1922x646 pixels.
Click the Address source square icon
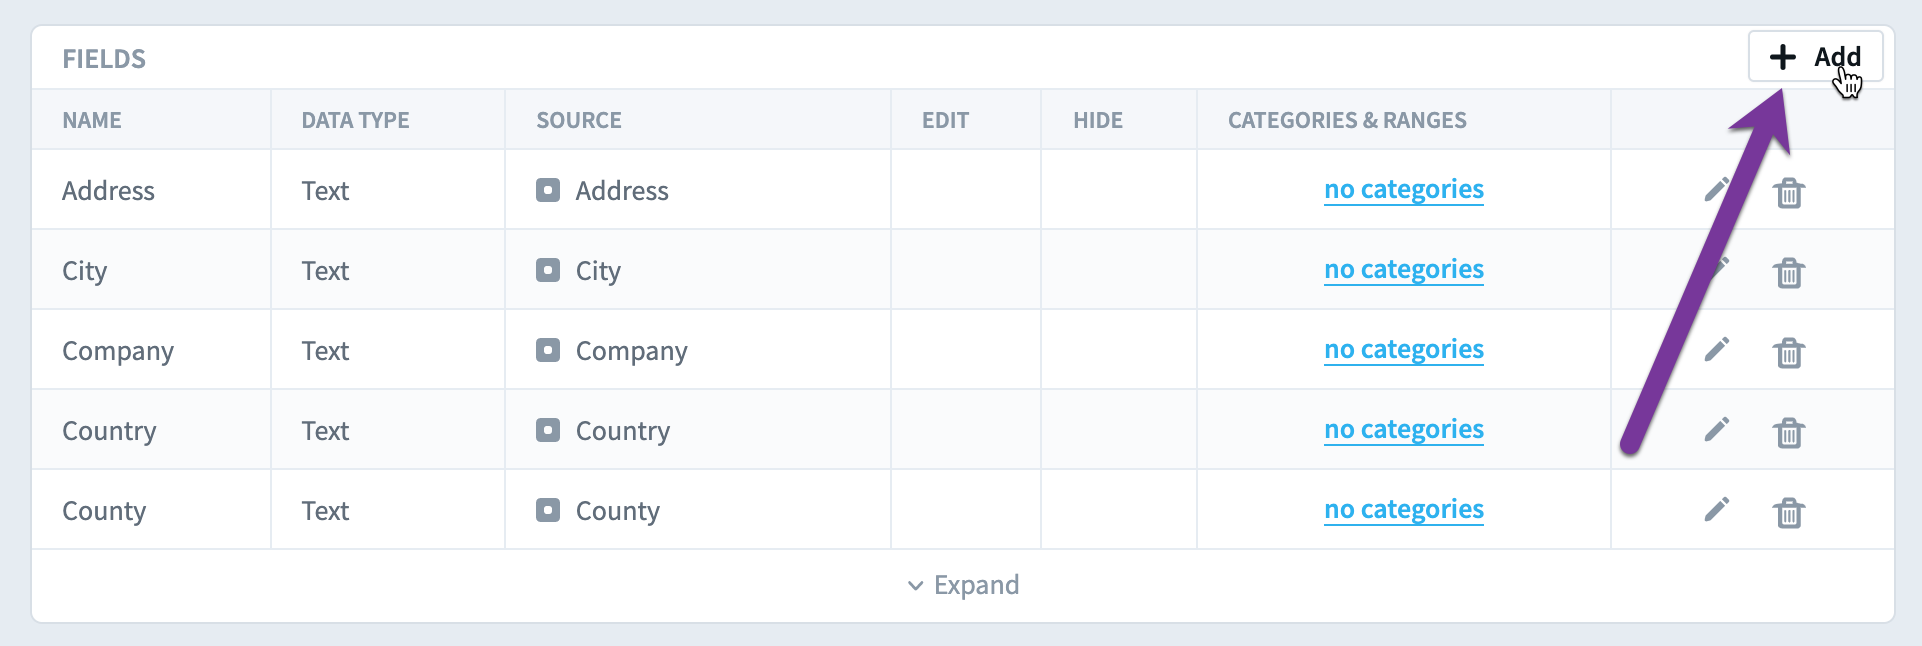pos(548,190)
